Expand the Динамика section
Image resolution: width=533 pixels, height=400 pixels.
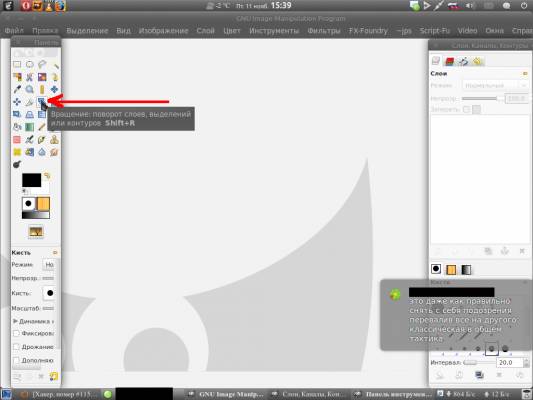click(x=15, y=321)
